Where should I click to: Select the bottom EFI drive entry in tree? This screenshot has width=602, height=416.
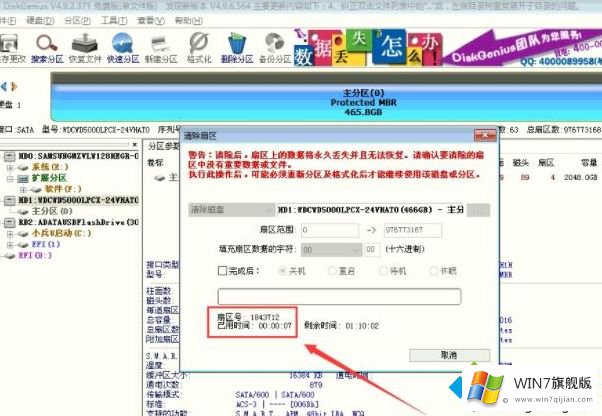(35, 256)
